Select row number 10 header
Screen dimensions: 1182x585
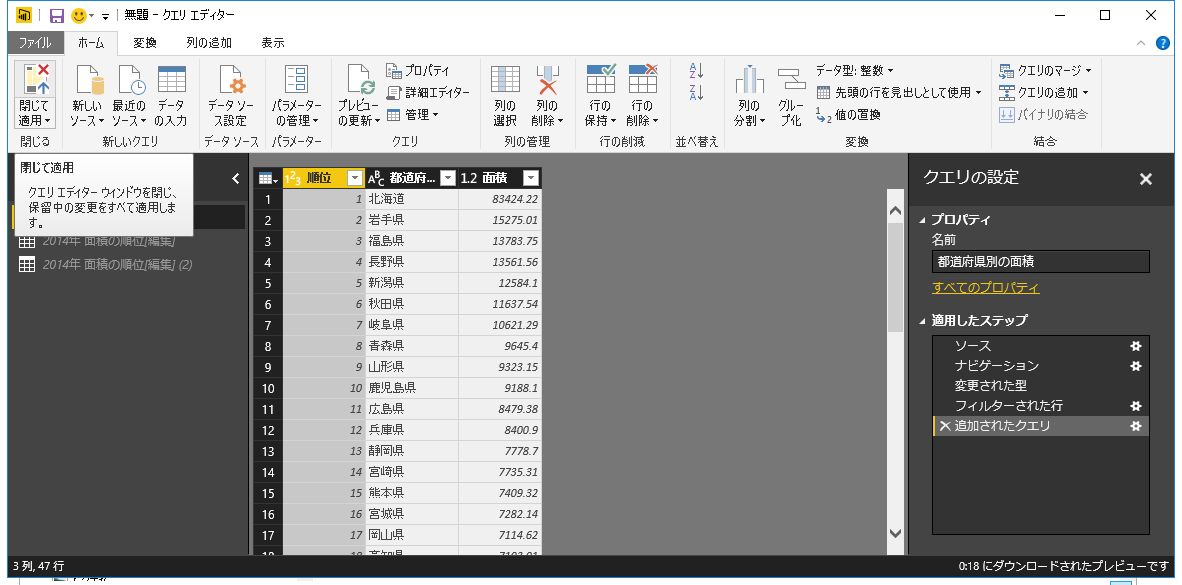coord(268,388)
